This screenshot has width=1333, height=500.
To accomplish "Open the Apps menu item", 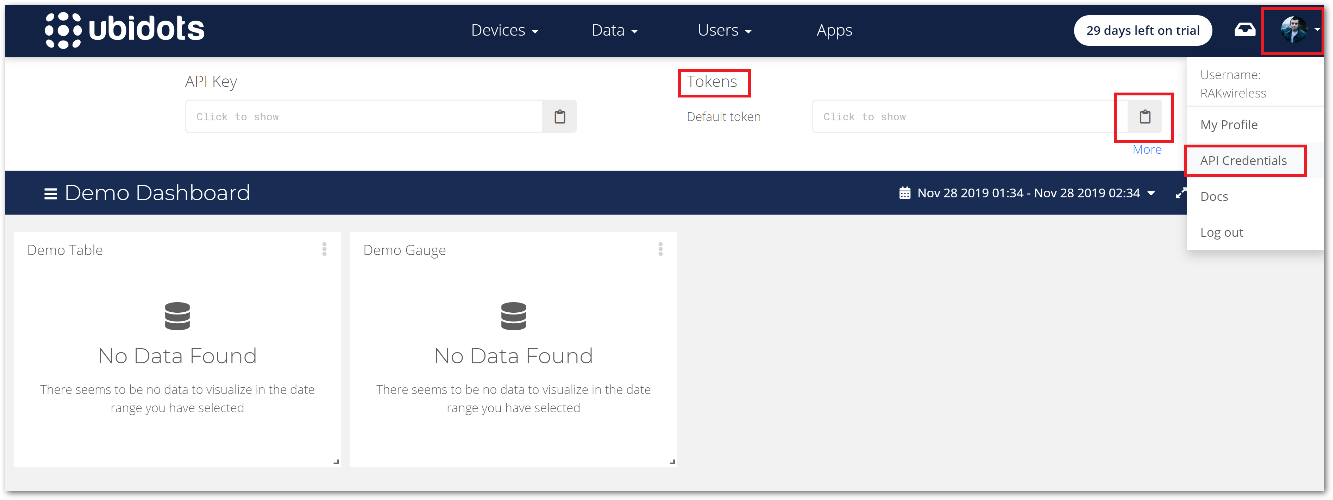I will point(834,30).
